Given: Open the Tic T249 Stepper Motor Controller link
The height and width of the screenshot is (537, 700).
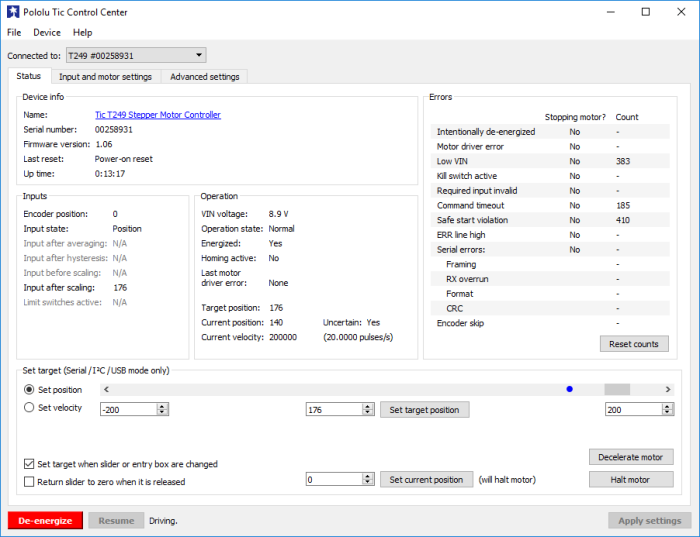Looking at the screenshot, I should point(158,115).
